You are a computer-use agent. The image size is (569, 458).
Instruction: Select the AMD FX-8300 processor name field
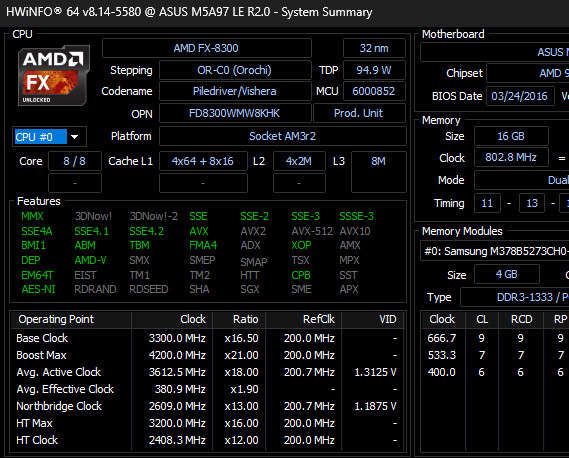point(206,48)
